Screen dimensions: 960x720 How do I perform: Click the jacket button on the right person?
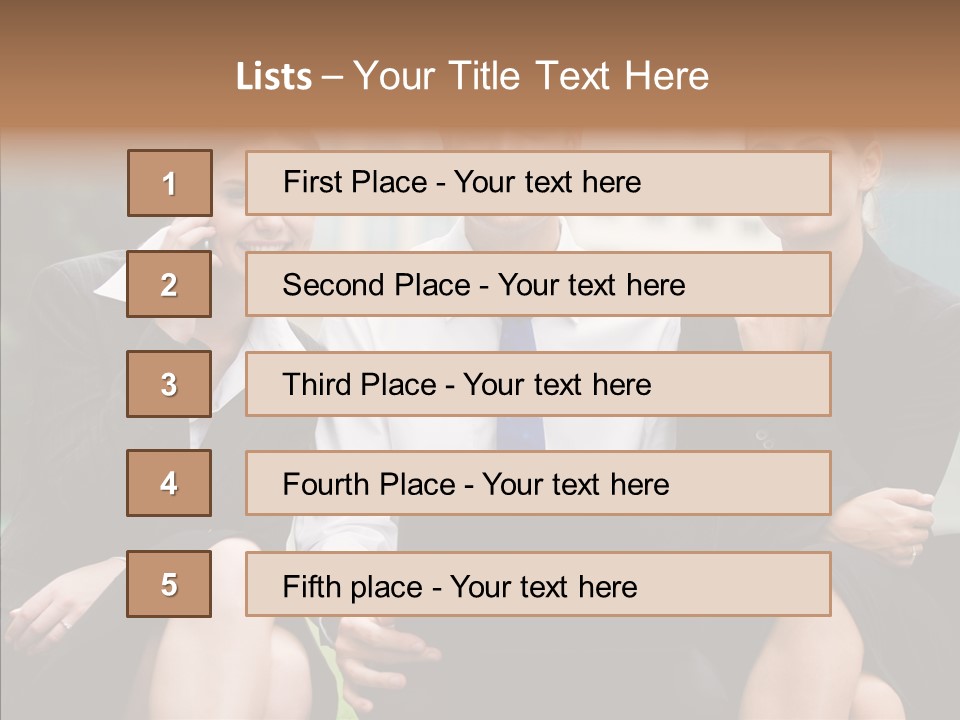[765, 436]
